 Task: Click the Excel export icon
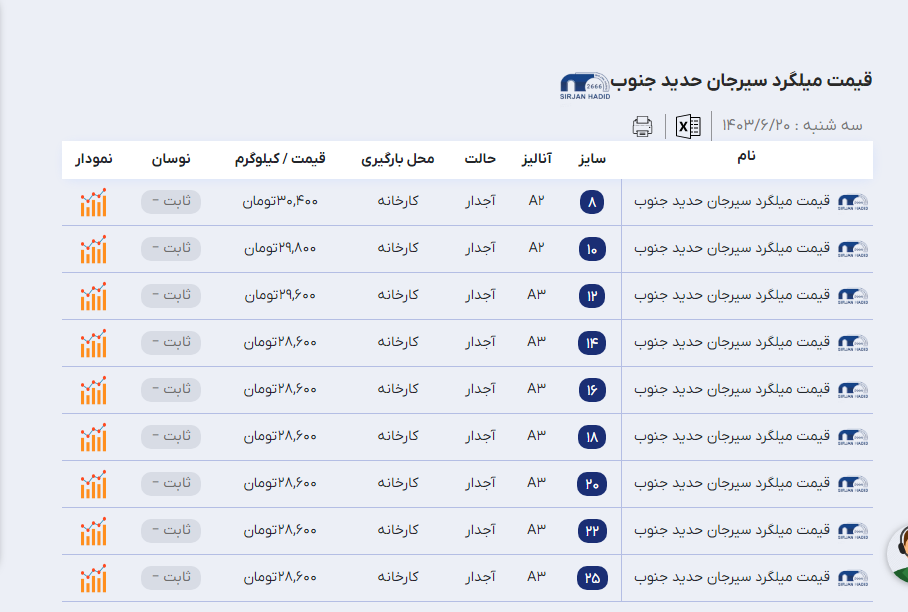coord(688,126)
